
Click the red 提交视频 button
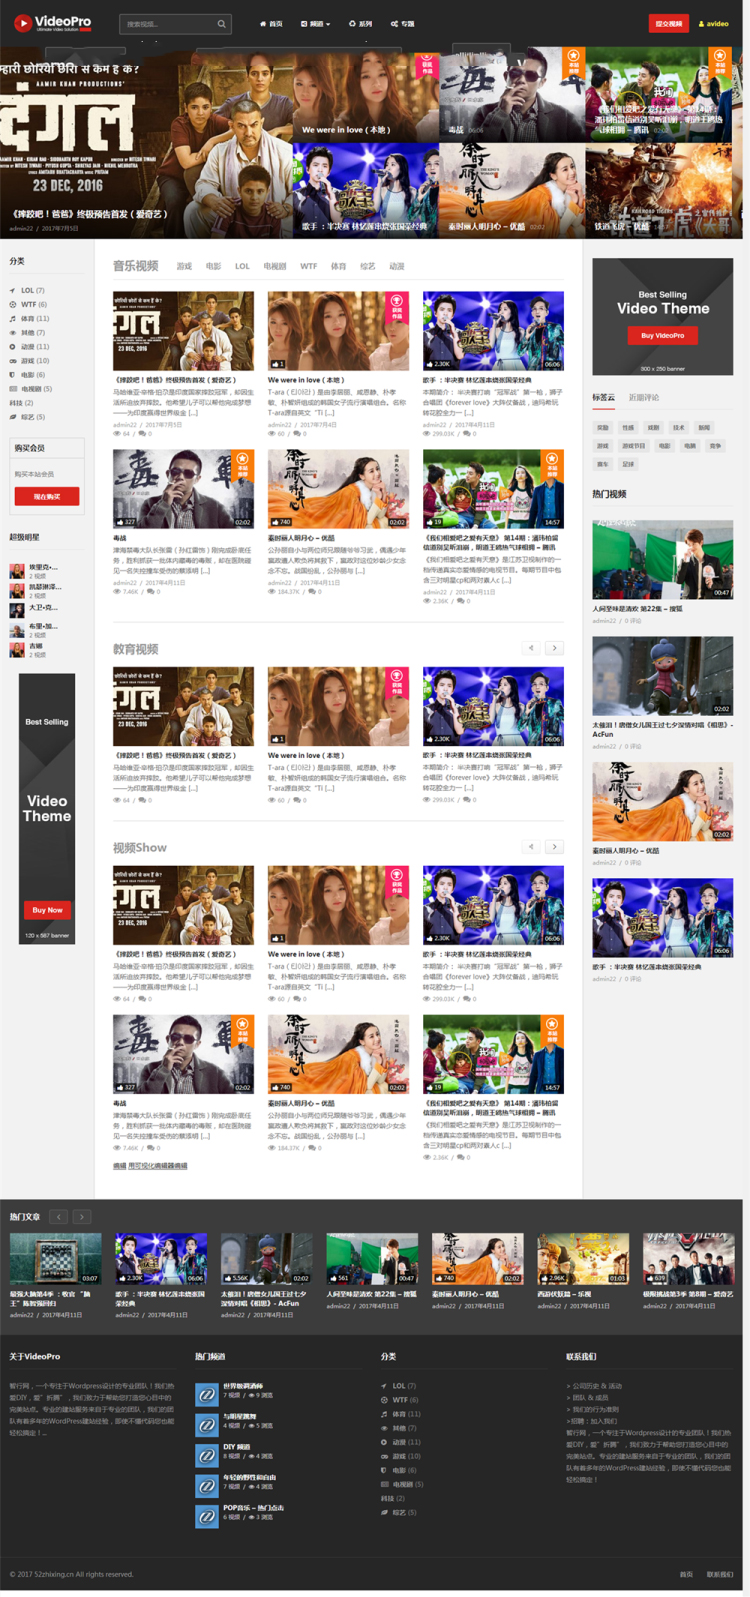click(x=668, y=23)
